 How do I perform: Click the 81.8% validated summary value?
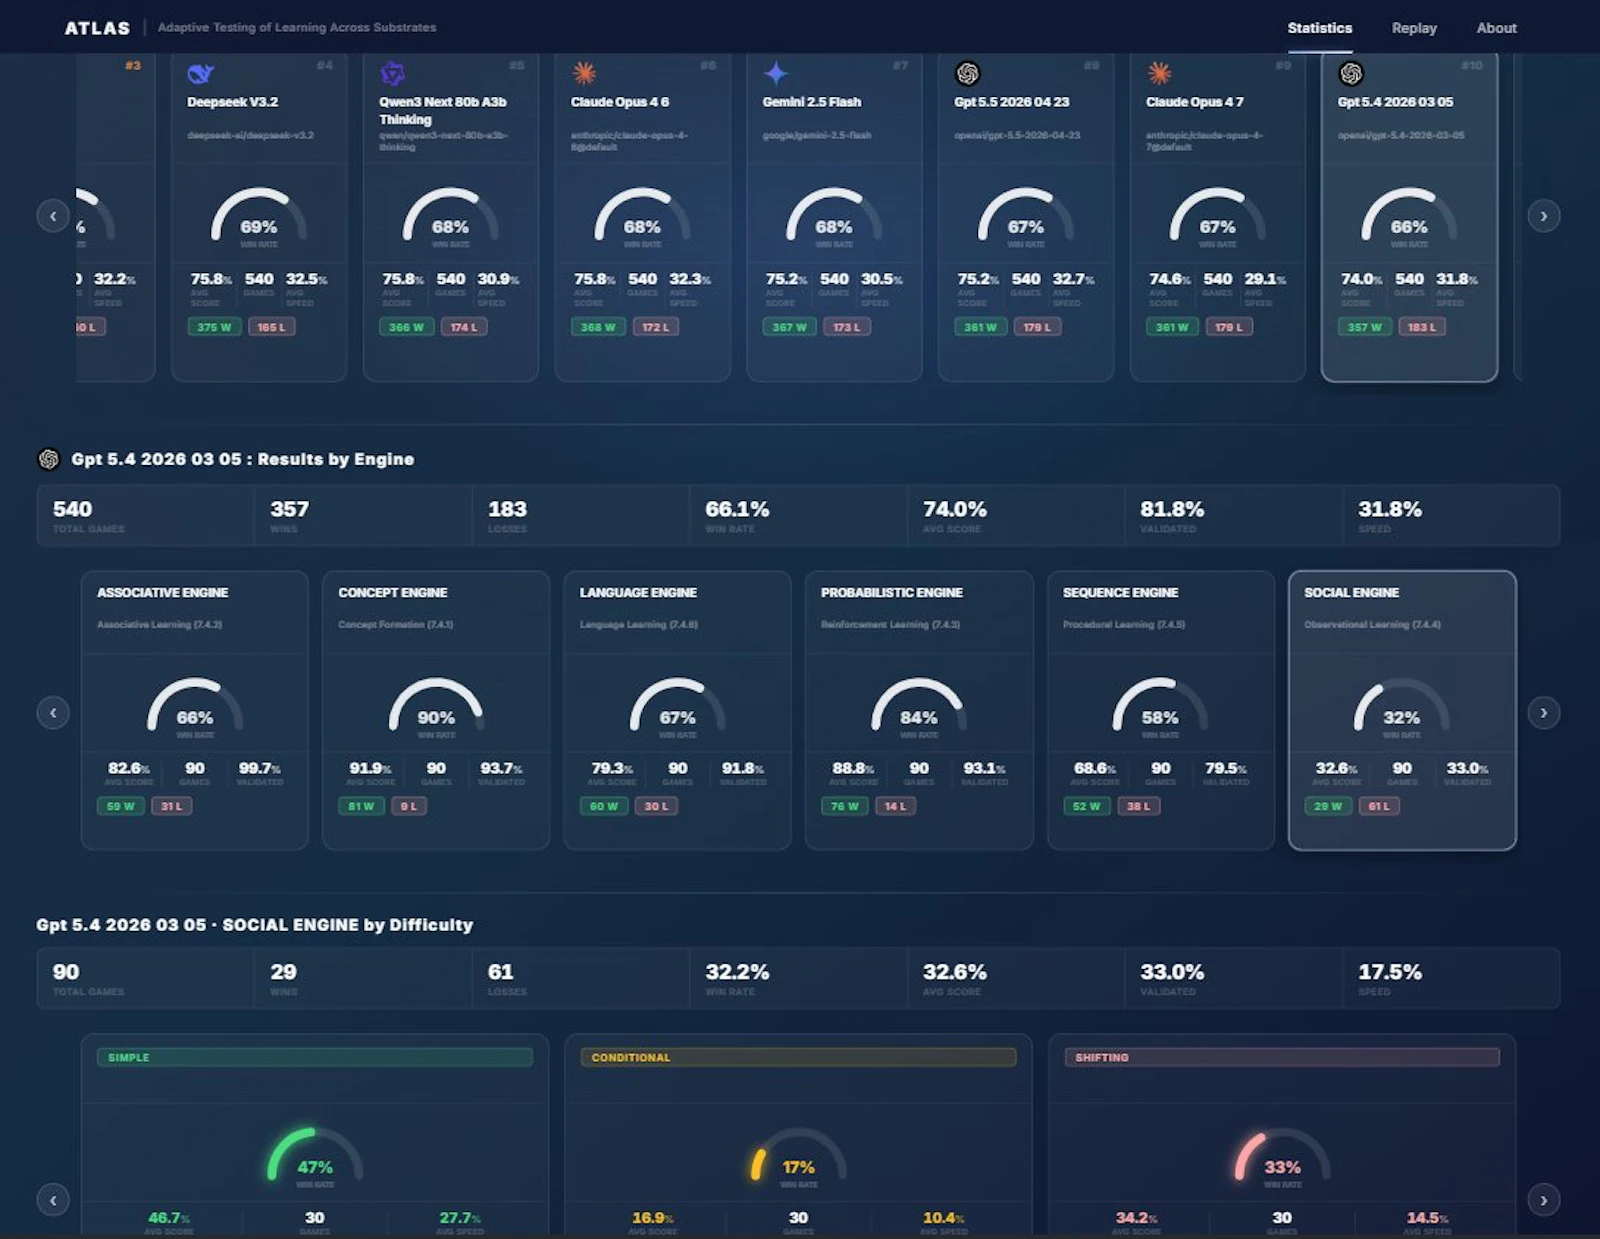click(x=1172, y=509)
